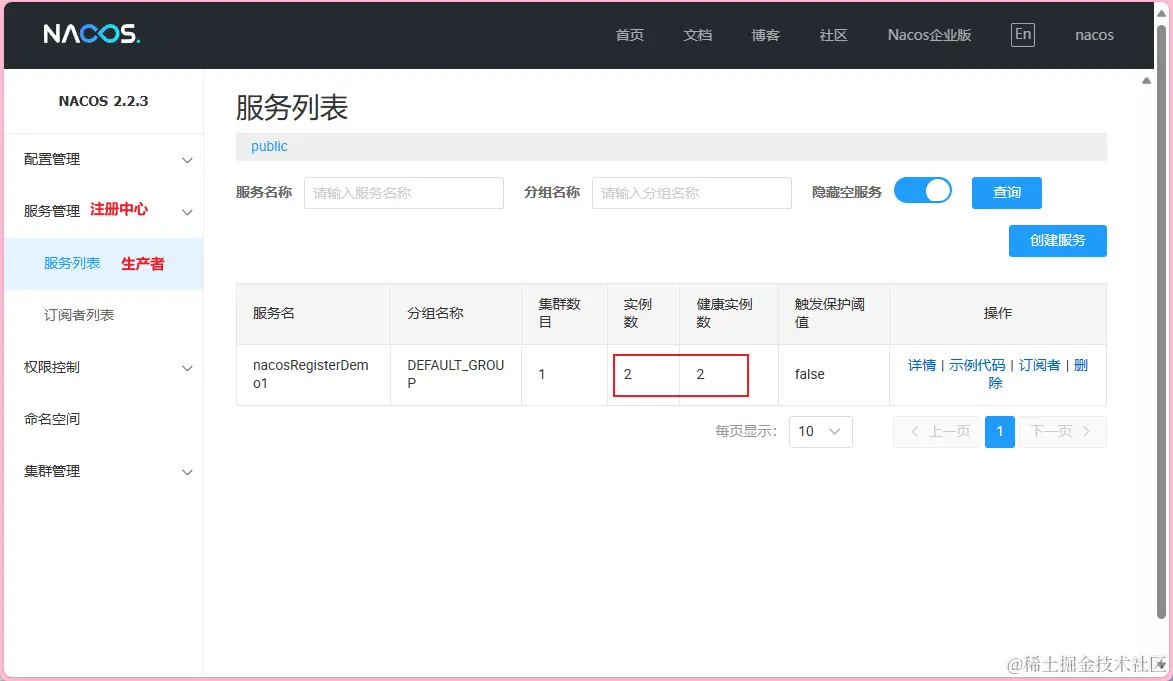Open 订阅者 for nacosRegisterDemo1
1173x681 pixels.
click(1040, 365)
